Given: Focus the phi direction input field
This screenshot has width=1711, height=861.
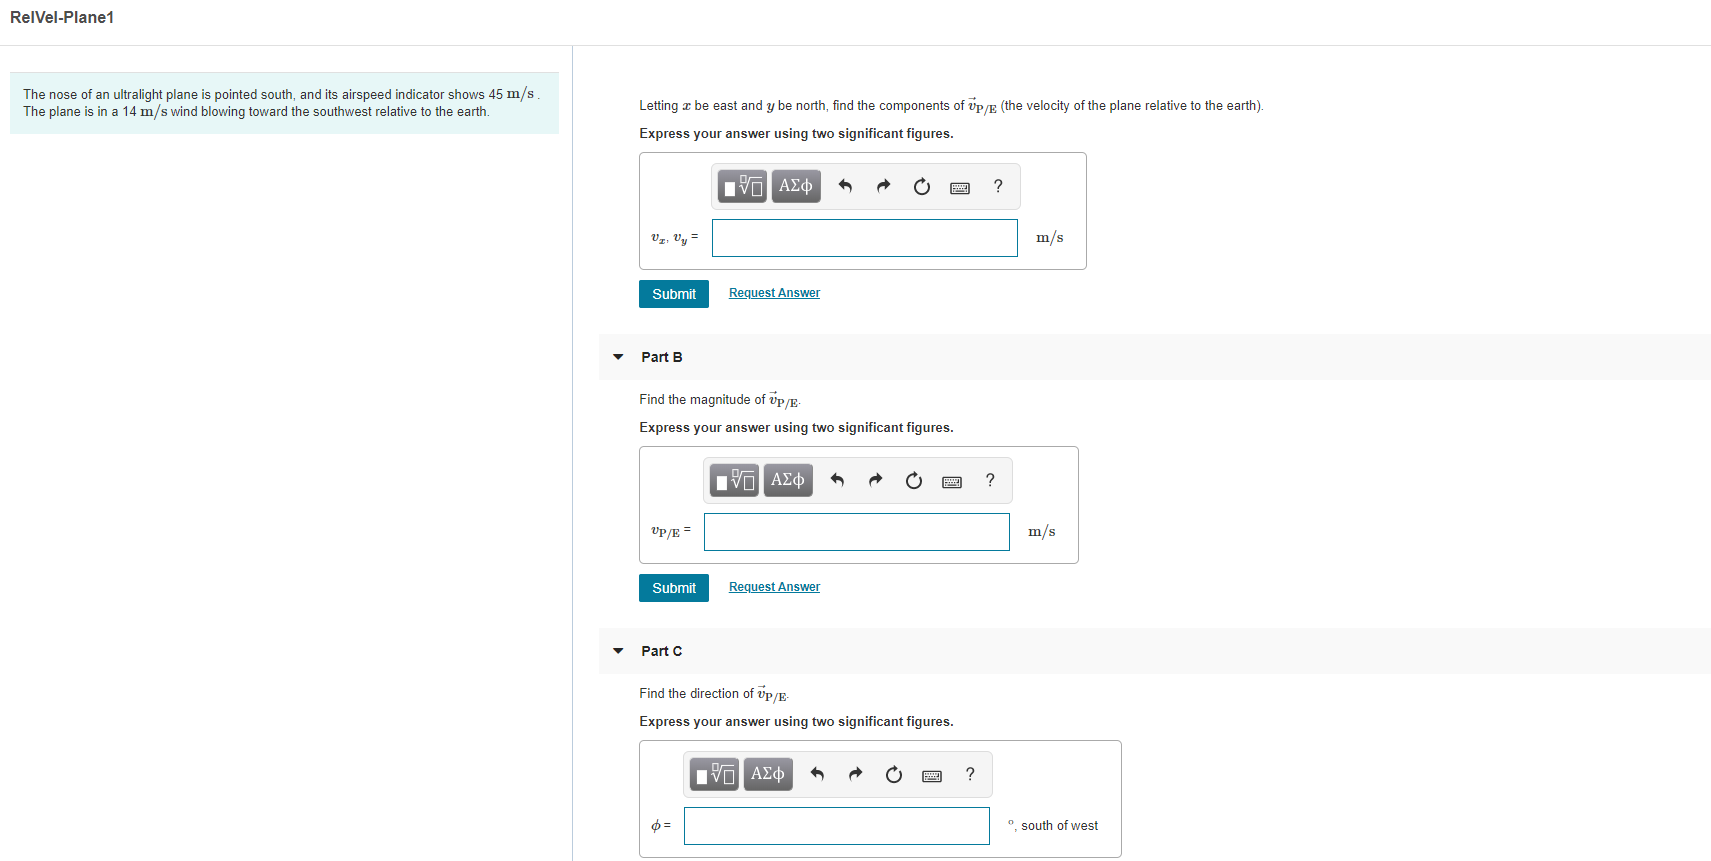Looking at the screenshot, I should 837,826.
